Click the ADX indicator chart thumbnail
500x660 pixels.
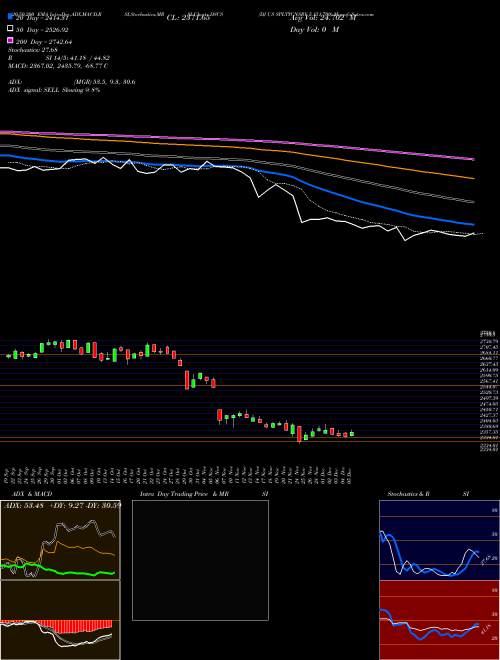point(60,540)
